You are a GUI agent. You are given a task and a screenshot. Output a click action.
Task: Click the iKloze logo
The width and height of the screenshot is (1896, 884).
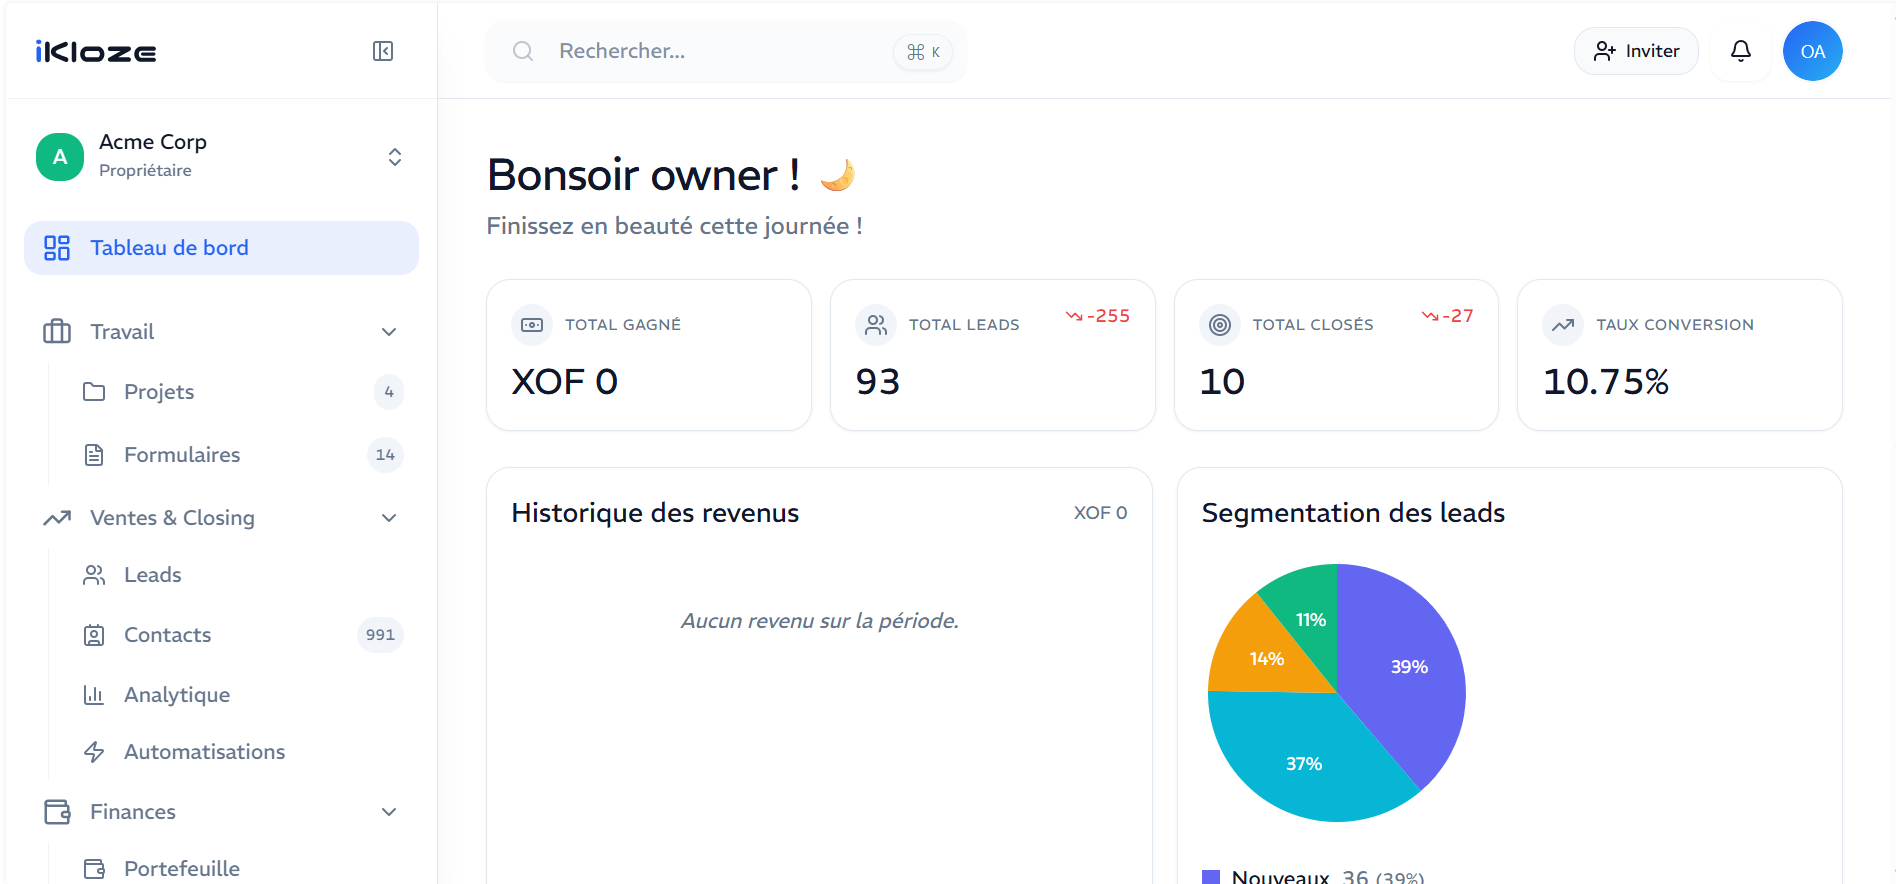[96, 52]
